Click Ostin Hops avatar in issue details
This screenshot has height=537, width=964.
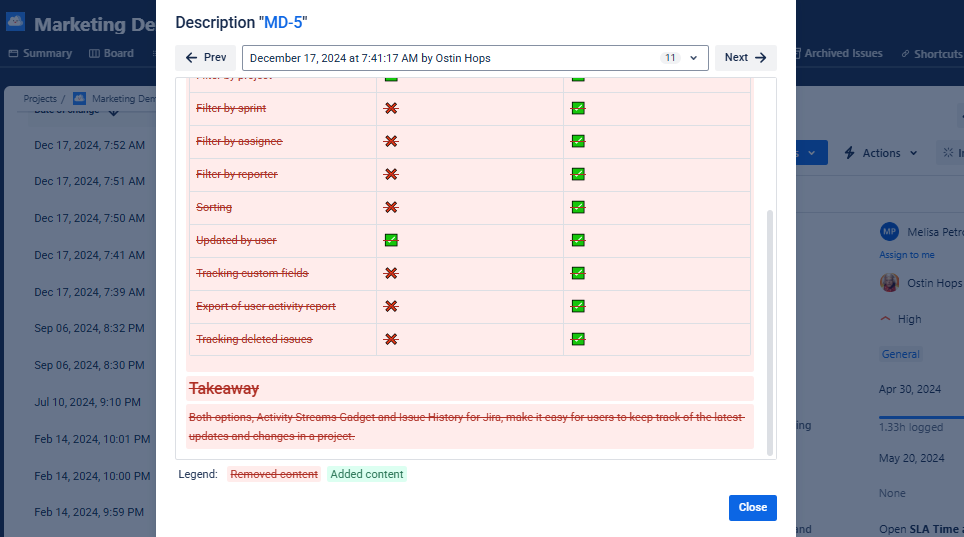[x=890, y=283]
